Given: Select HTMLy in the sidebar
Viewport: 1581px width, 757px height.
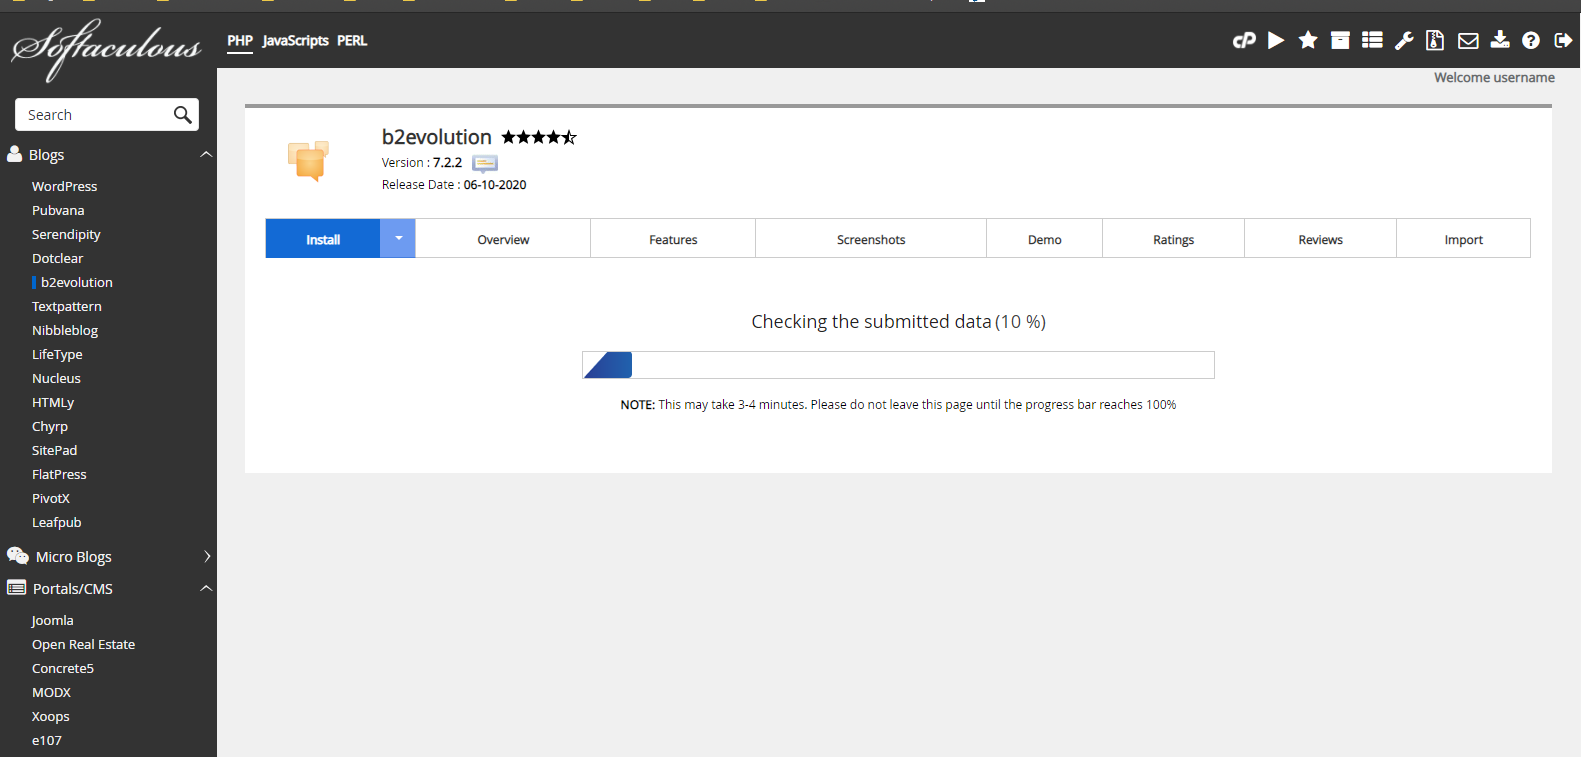Looking at the screenshot, I should coord(53,402).
